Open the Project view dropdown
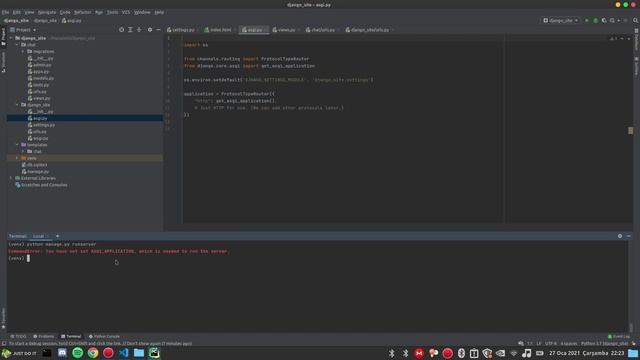 tap(23, 30)
